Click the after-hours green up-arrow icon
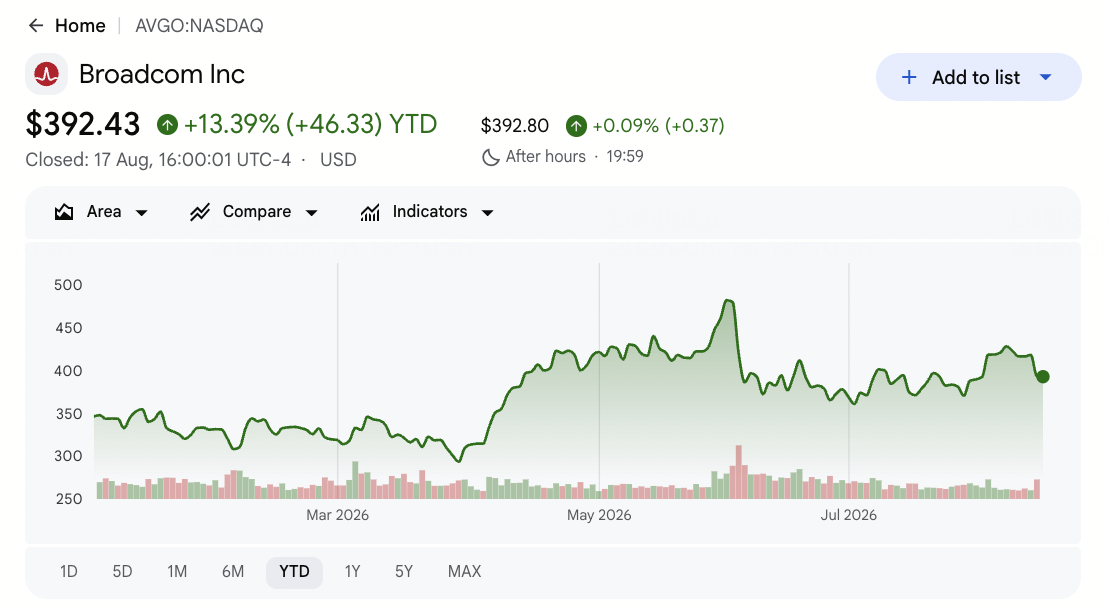 [x=576, y=127]
